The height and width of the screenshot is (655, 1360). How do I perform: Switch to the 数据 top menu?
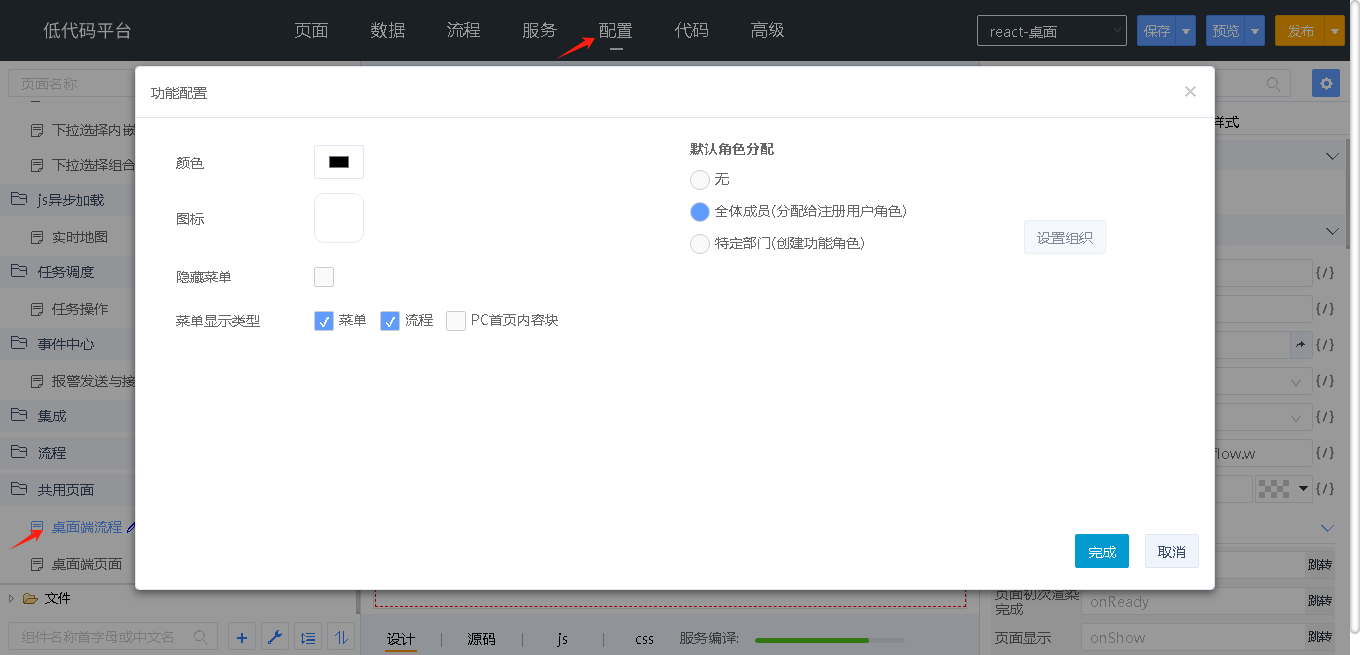pyautogui.click(x=388, y=31)
